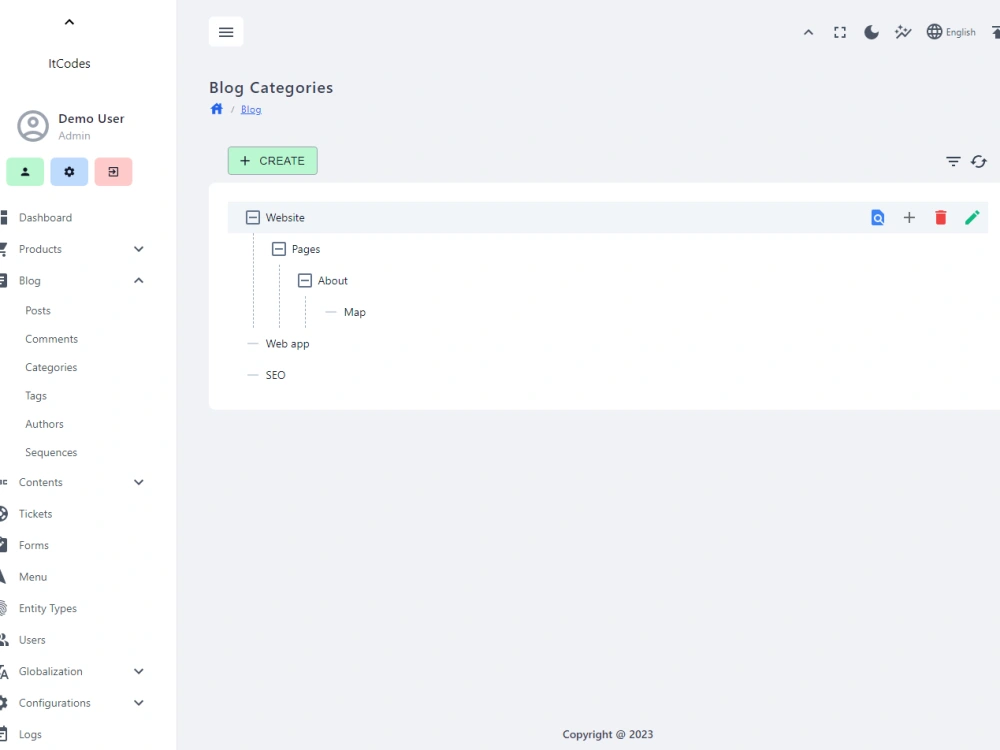Follow the Blog breadcrumb link
Screen dimensions: 1000x750
click(x=250, y=109)
